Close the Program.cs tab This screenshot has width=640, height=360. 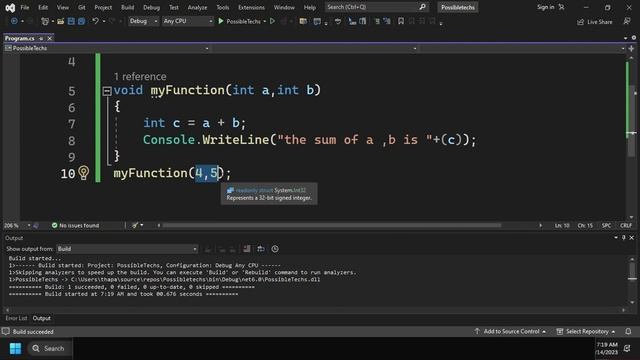50,38
